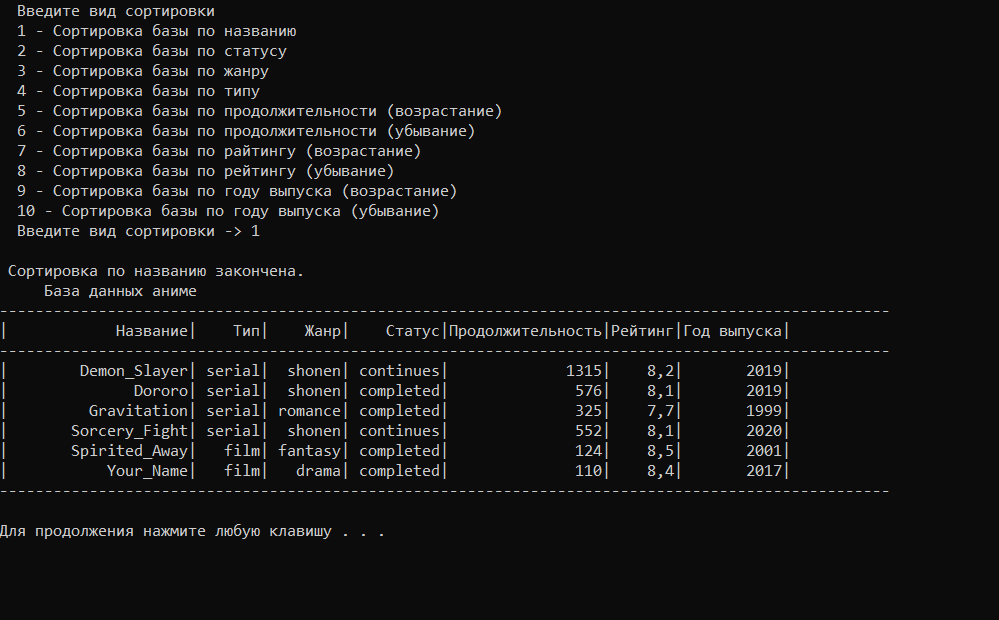Select the Dororo title cell
The image size is (999, 620).
pos(161,391)
